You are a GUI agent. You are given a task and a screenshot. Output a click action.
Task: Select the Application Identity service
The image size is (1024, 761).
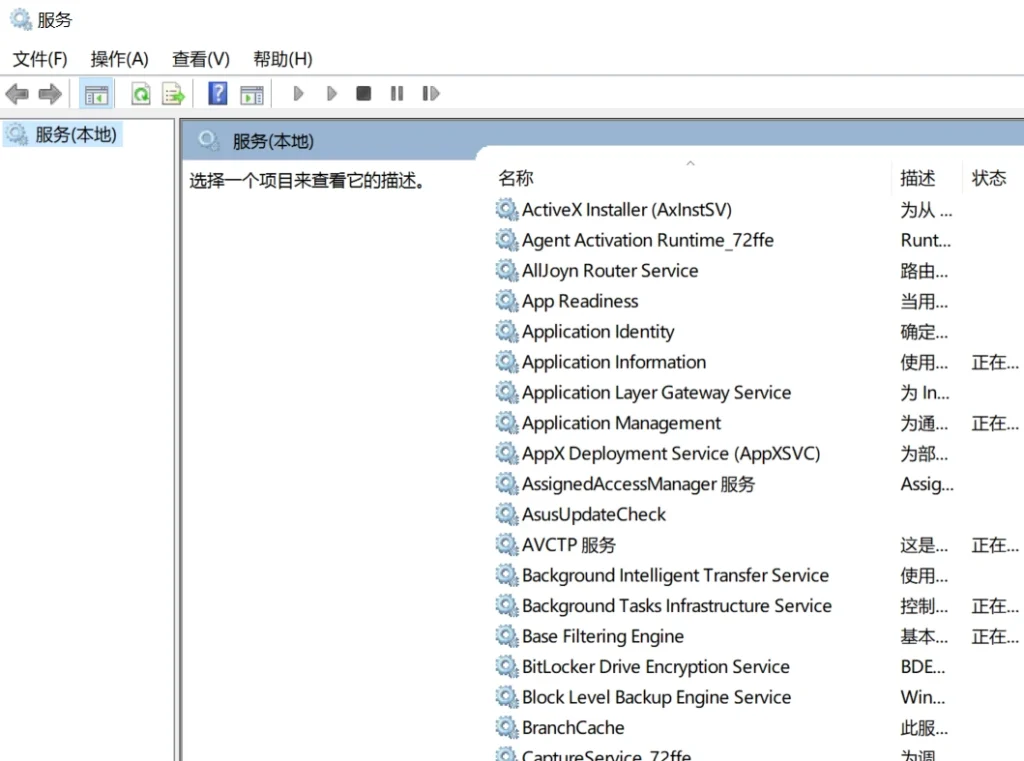click(x=598, y=332)
